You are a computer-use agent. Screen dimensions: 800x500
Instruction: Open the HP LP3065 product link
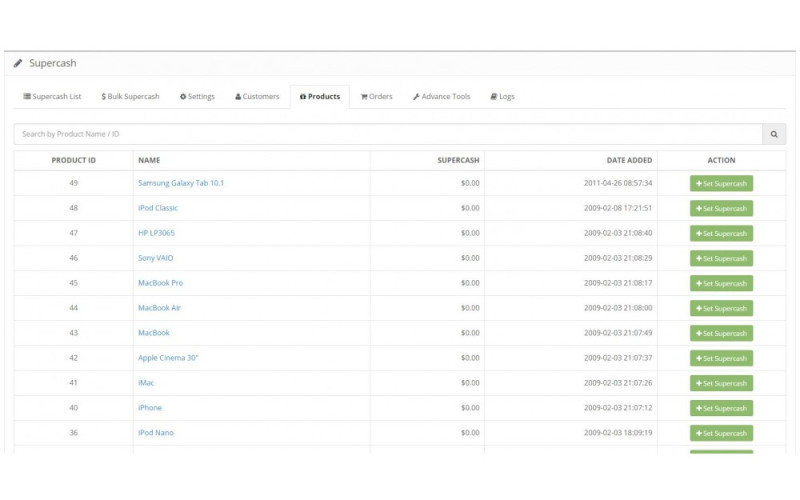point(156,233)
